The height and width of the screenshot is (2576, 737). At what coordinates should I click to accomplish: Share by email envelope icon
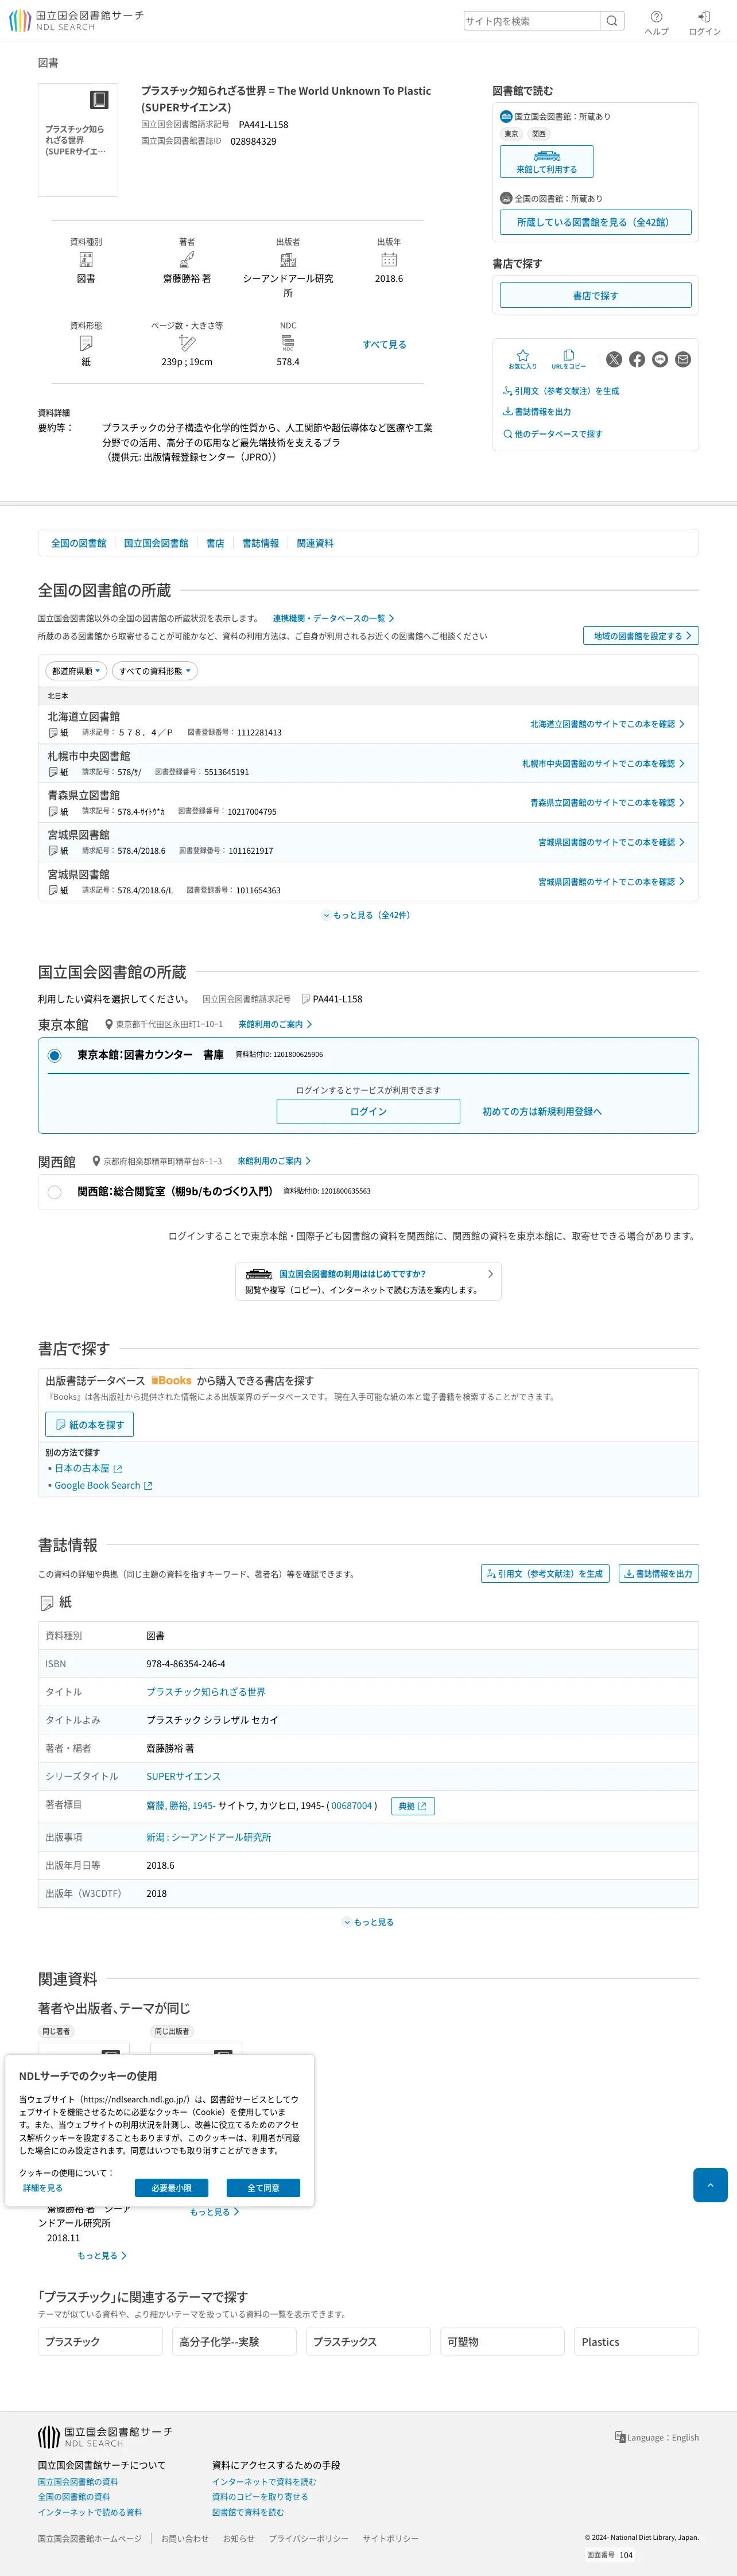683,359
